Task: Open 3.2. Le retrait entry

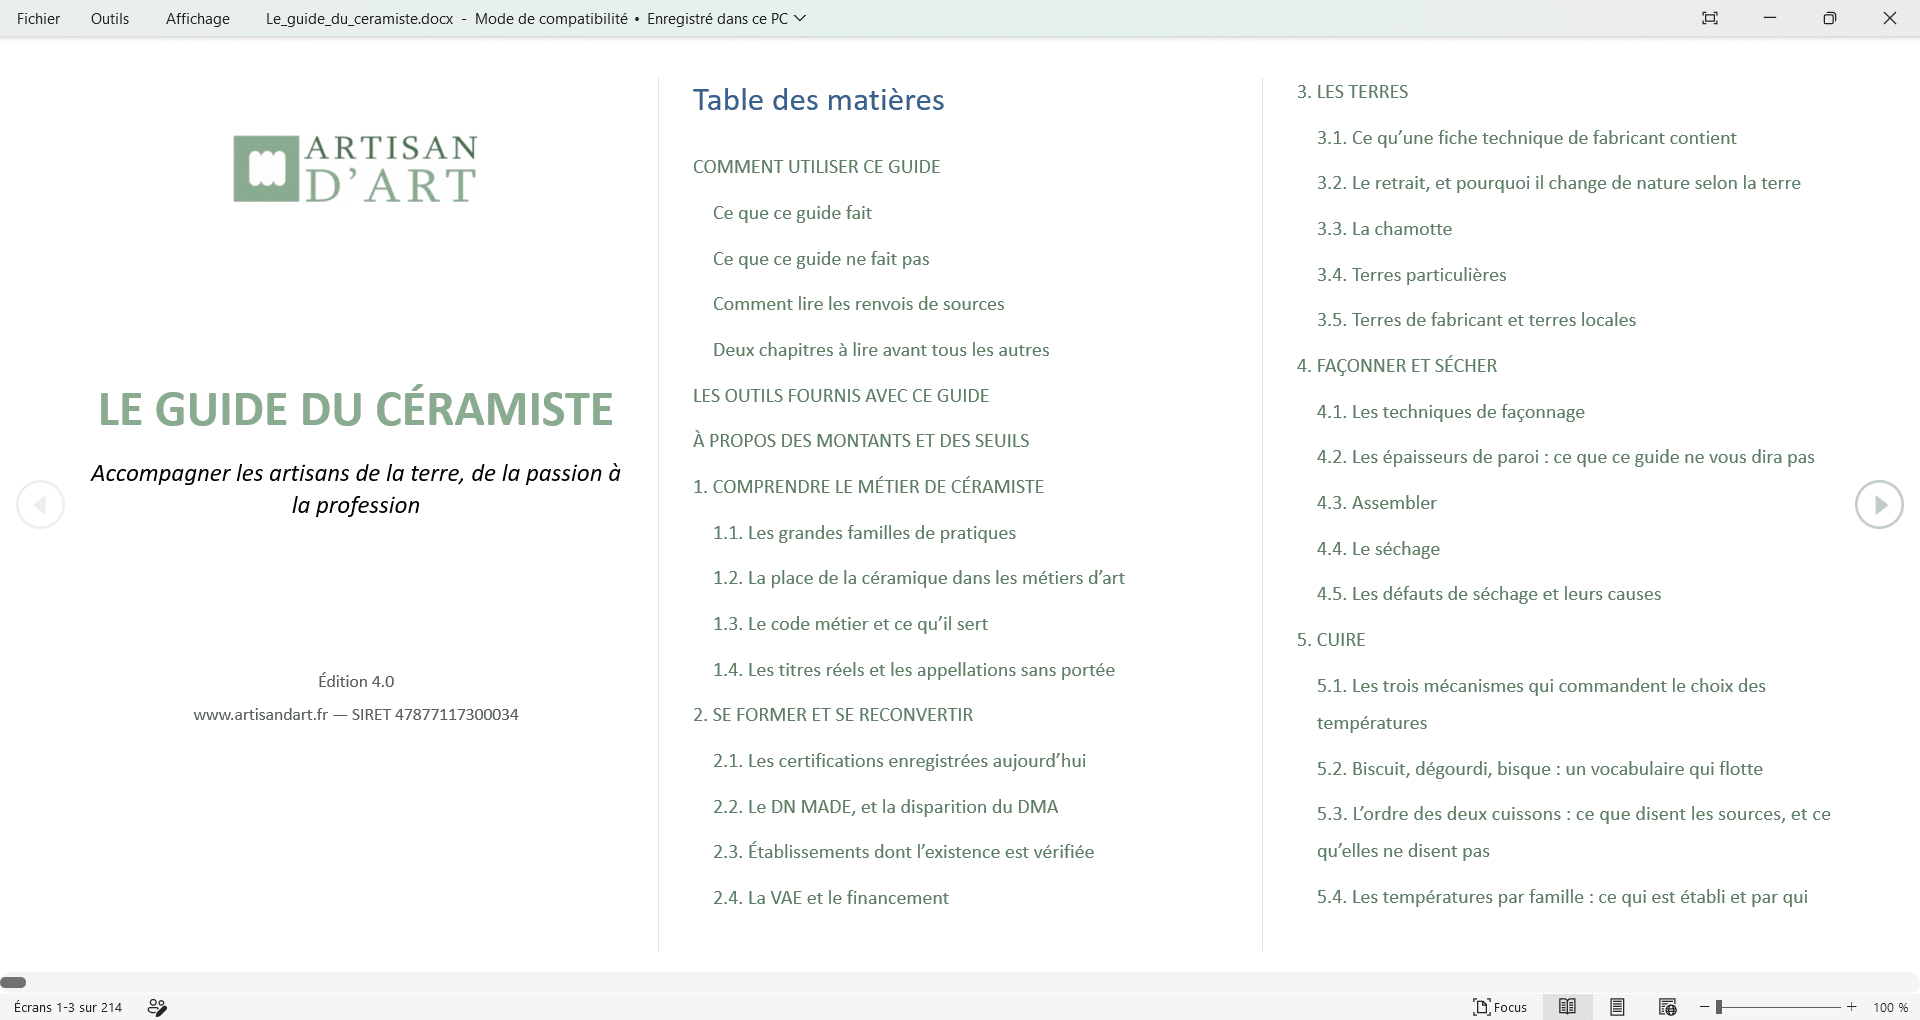Action: tap(1558, 183)
